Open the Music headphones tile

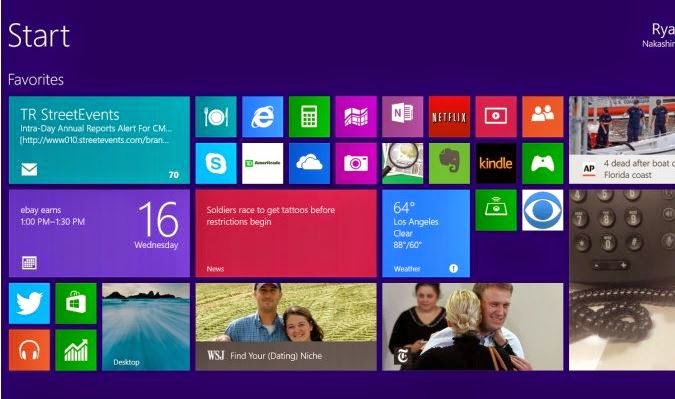29,350
